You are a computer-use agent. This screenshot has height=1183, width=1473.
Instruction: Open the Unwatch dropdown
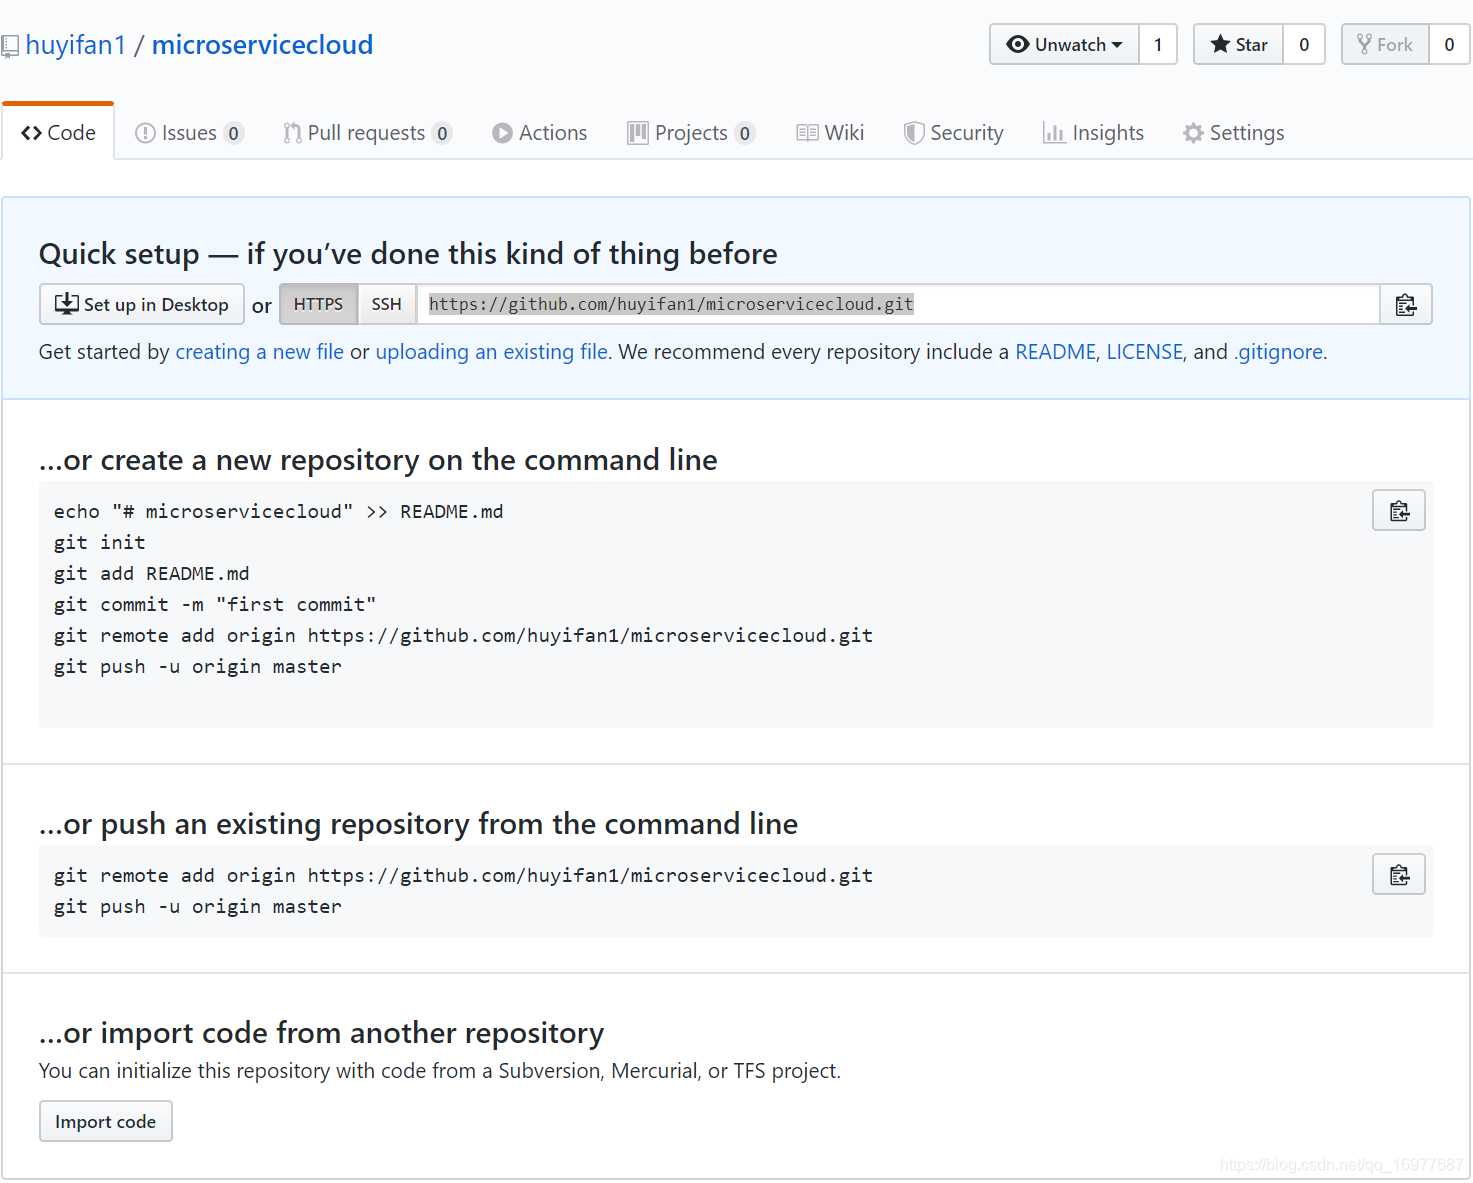point(1064,44)
